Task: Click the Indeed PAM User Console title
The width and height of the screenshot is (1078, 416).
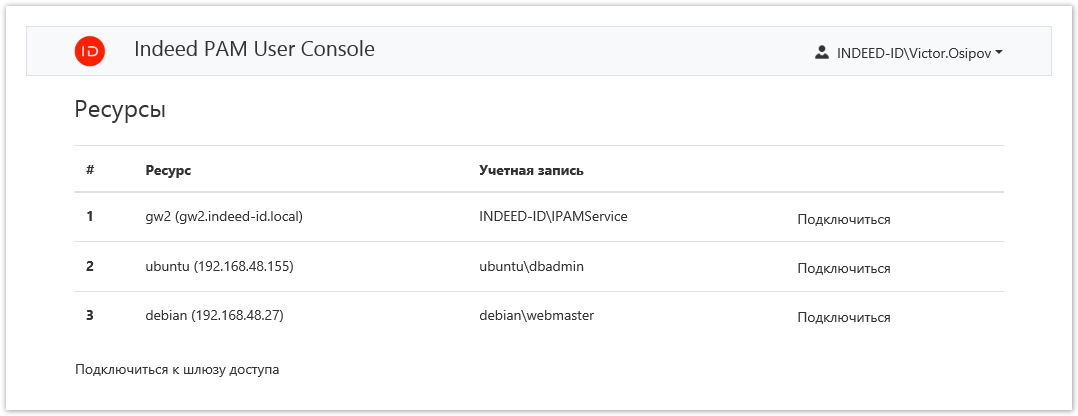Action: pyautogui.click(x=254, y=49)
